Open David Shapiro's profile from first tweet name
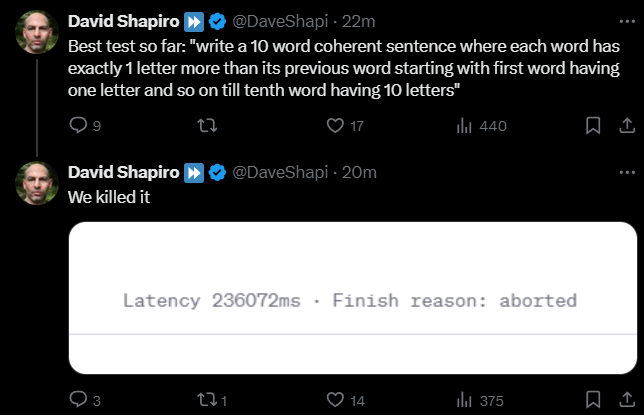Image resolution: width=644 pixels, height=415 pixels. tap(124, 21)
